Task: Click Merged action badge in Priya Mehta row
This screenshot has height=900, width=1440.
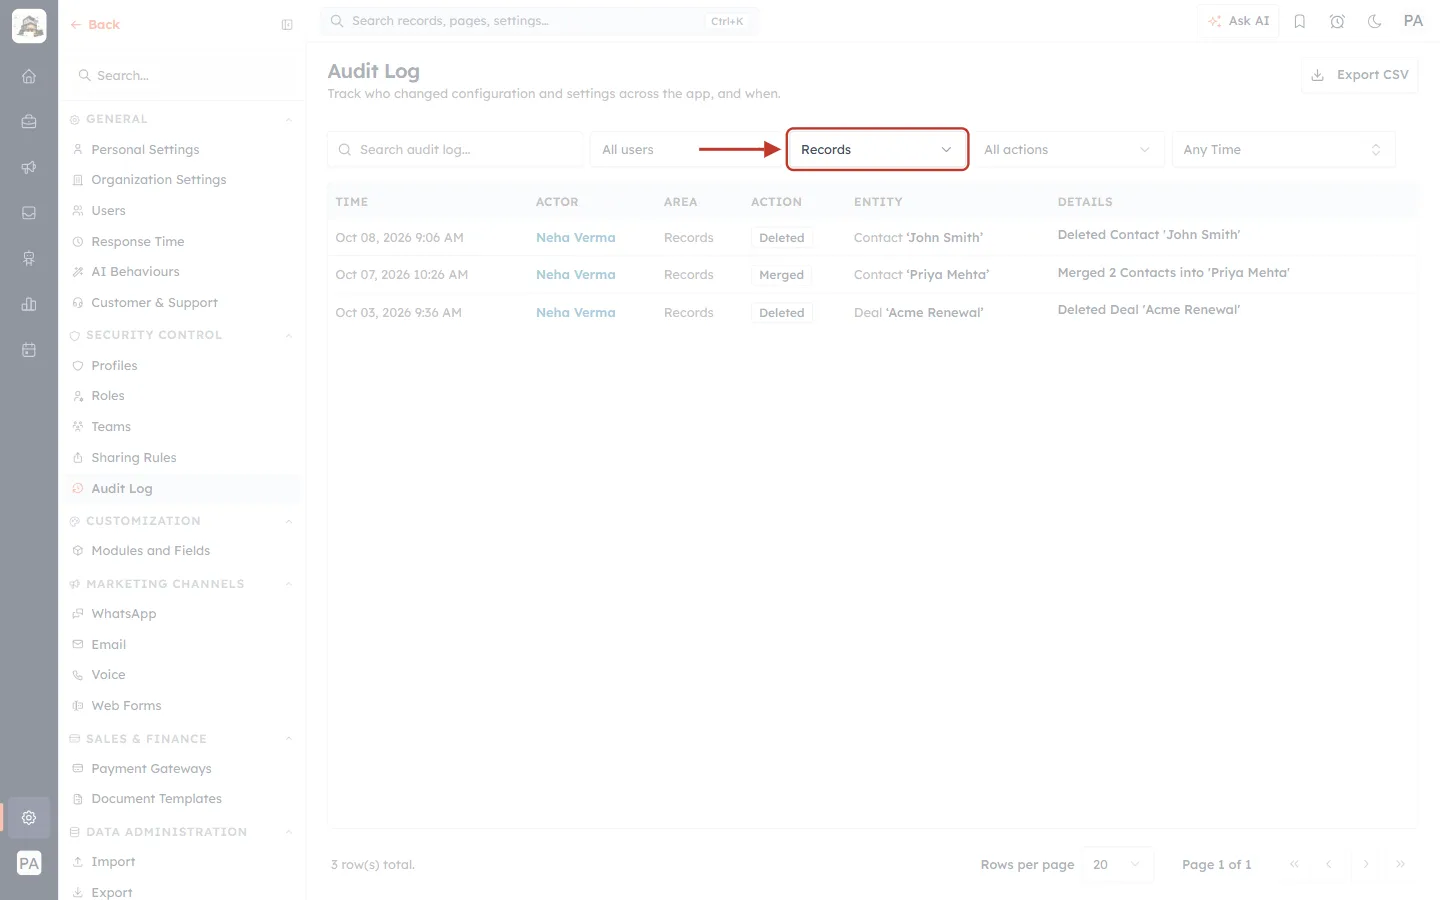Action: (781, 275)
